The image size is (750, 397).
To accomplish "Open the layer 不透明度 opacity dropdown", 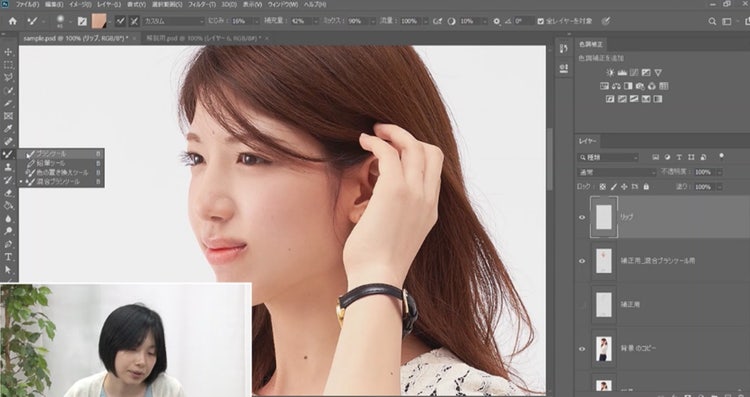I will 719,172.
